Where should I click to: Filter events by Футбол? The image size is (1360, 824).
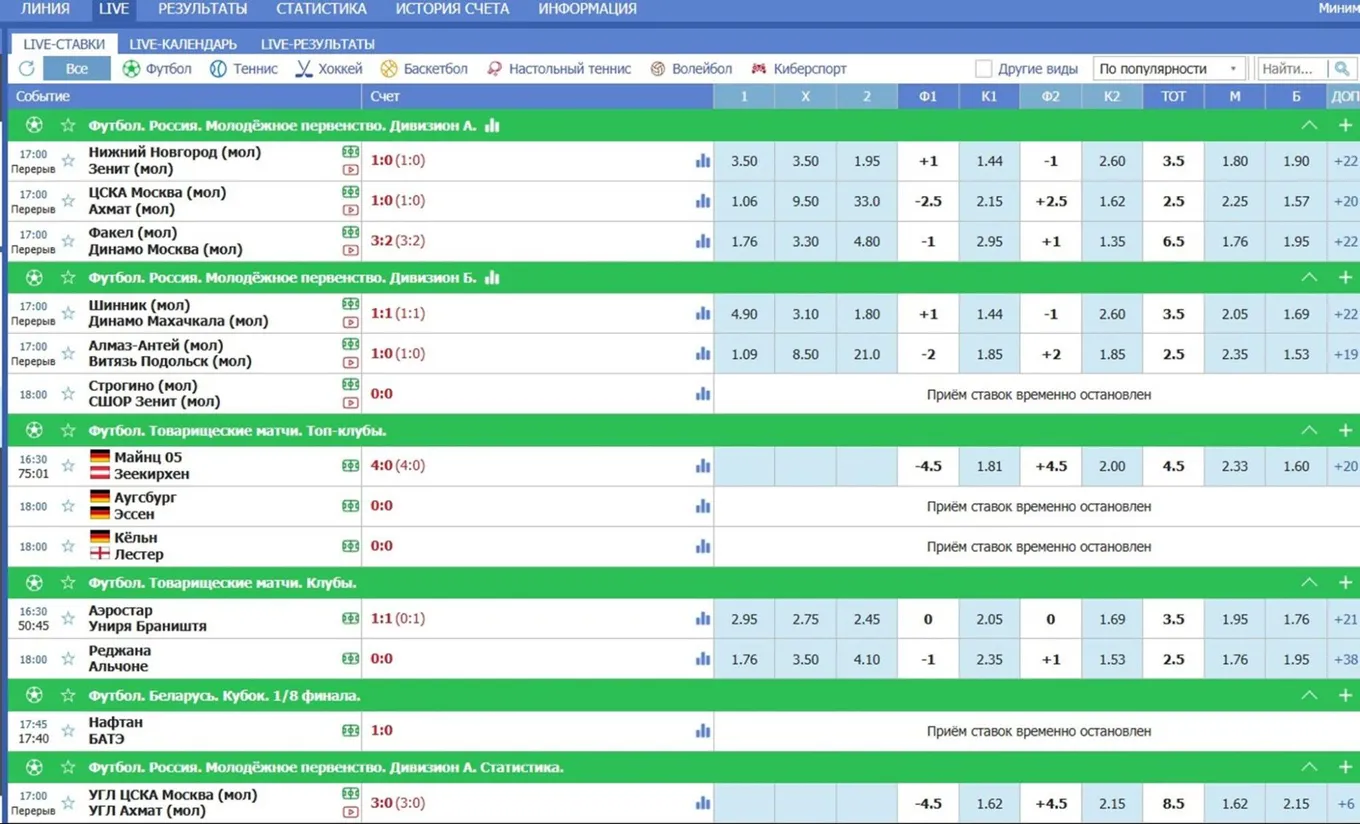pyautogui.click(x=157, y=69)
